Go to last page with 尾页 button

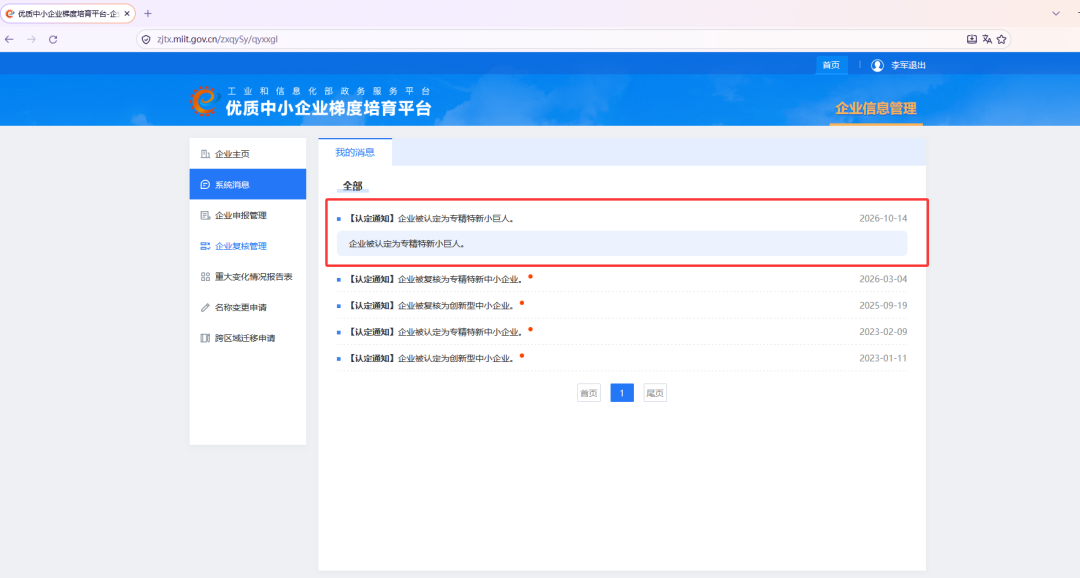[x=654, y=393]
